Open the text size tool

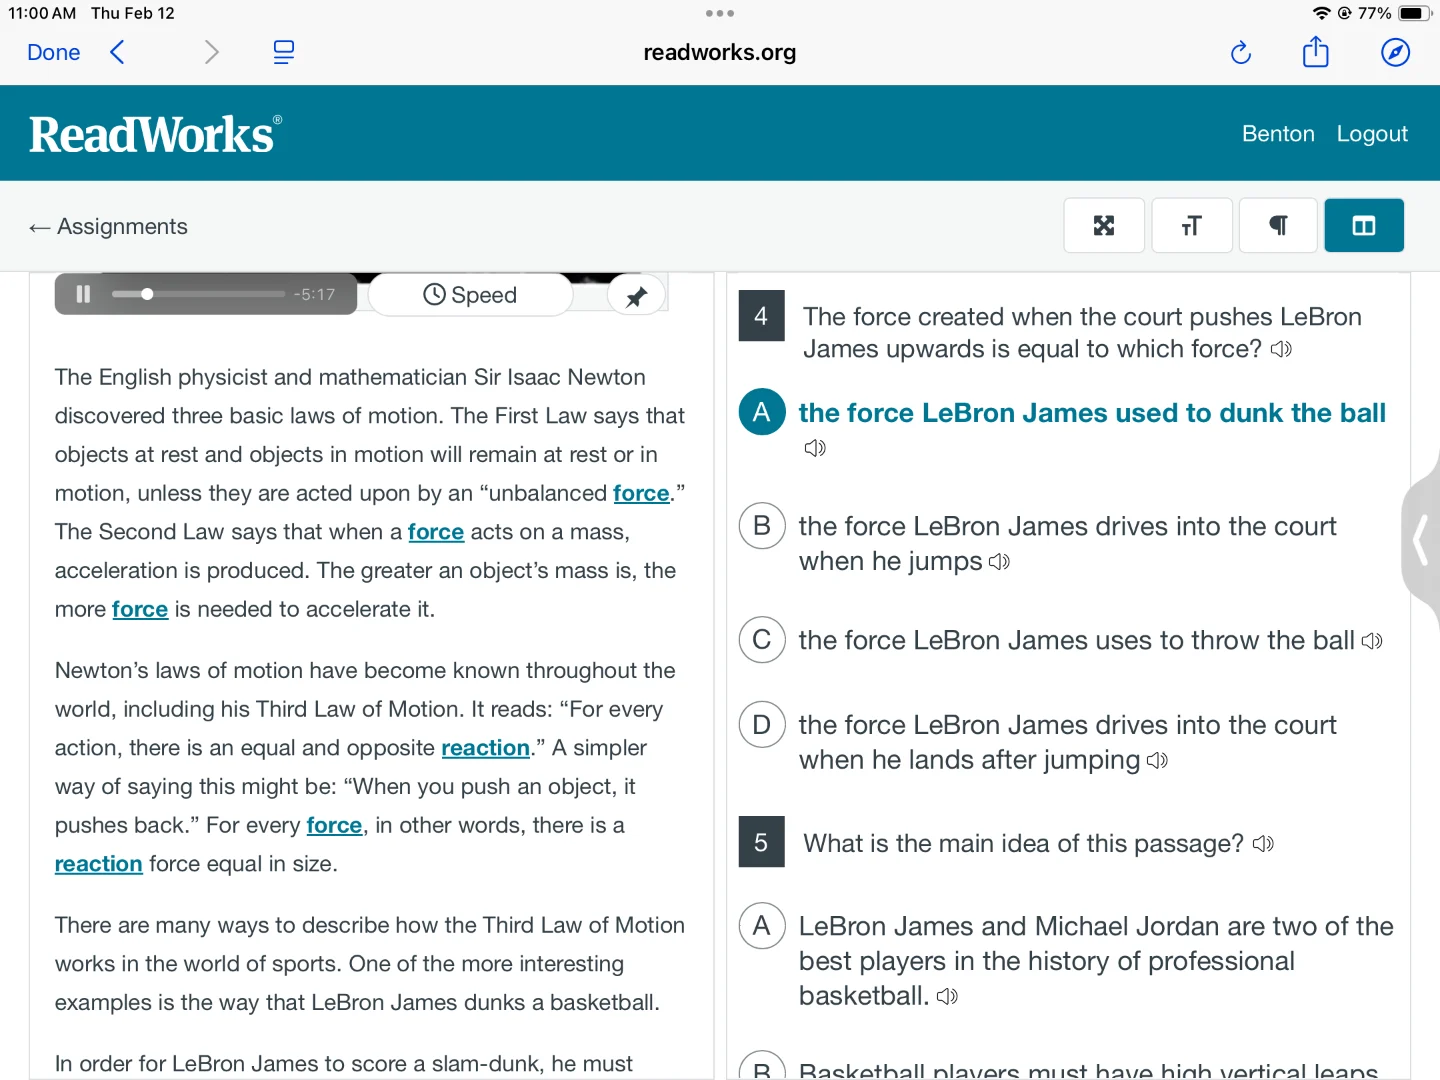(x=1190, y=226)
